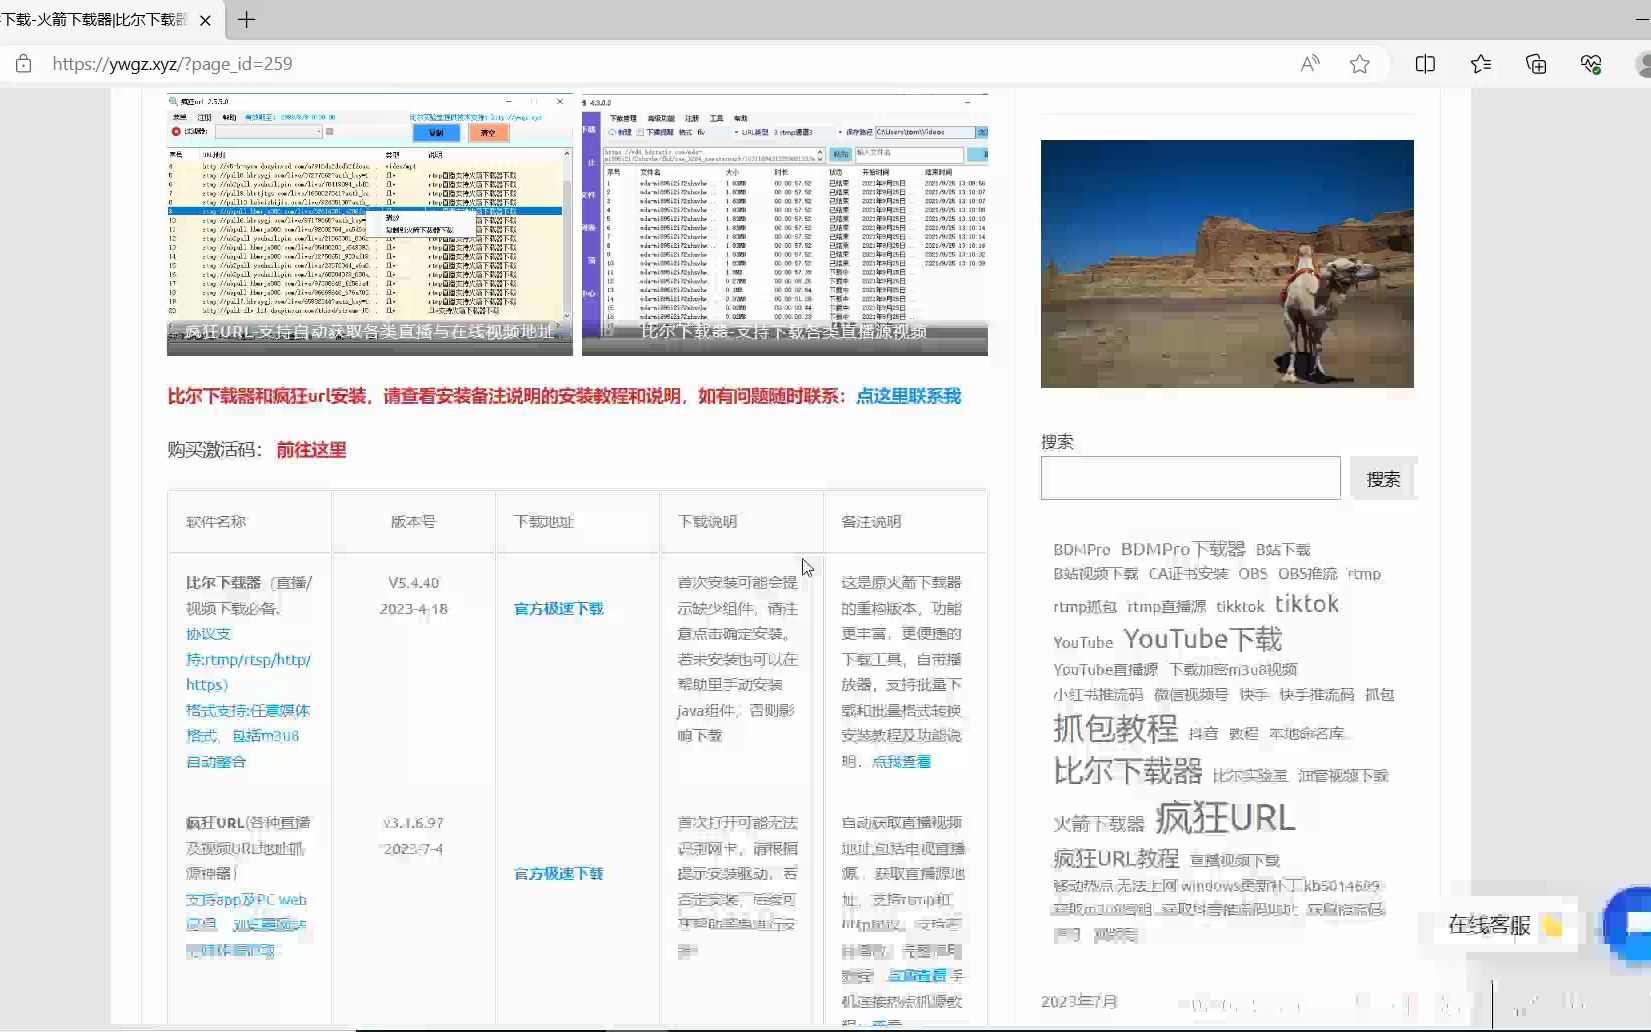Click the 搜索 button
Image resolution: width=1651 pixels, height=1032 pixels.
(1383, 479)
